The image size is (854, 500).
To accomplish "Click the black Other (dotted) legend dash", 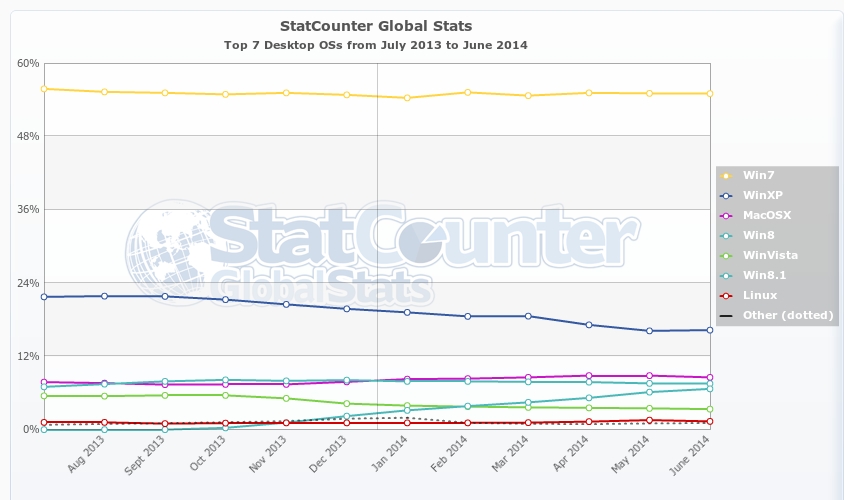I will click(x=726, y=316).
